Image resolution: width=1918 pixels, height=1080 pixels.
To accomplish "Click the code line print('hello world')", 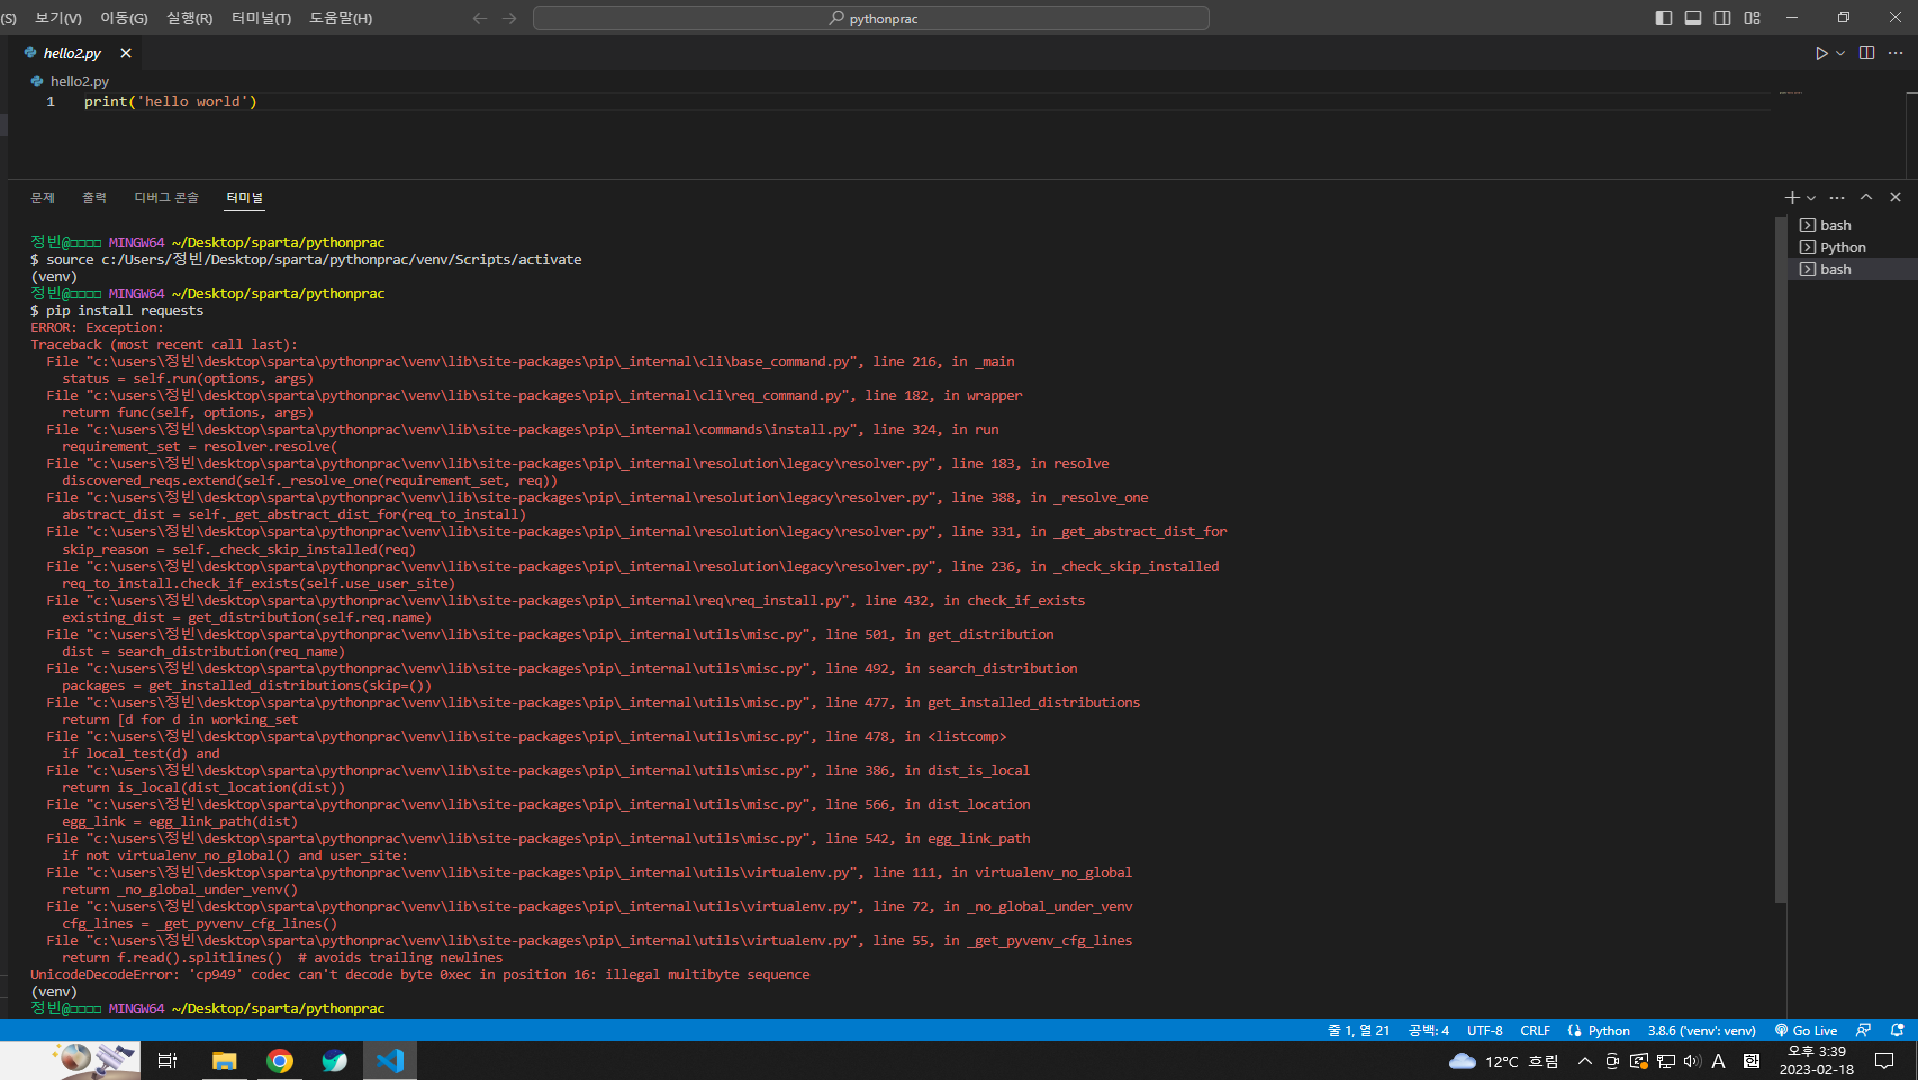I will 170,102.
